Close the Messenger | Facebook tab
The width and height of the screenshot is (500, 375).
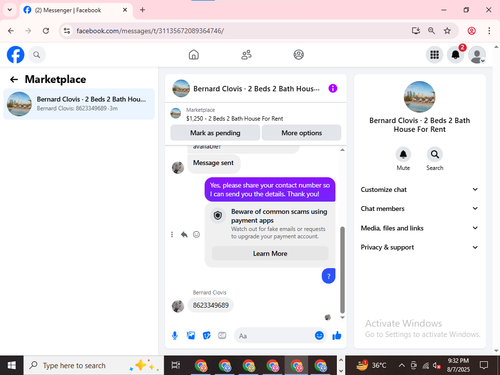(x=125, y=10)
